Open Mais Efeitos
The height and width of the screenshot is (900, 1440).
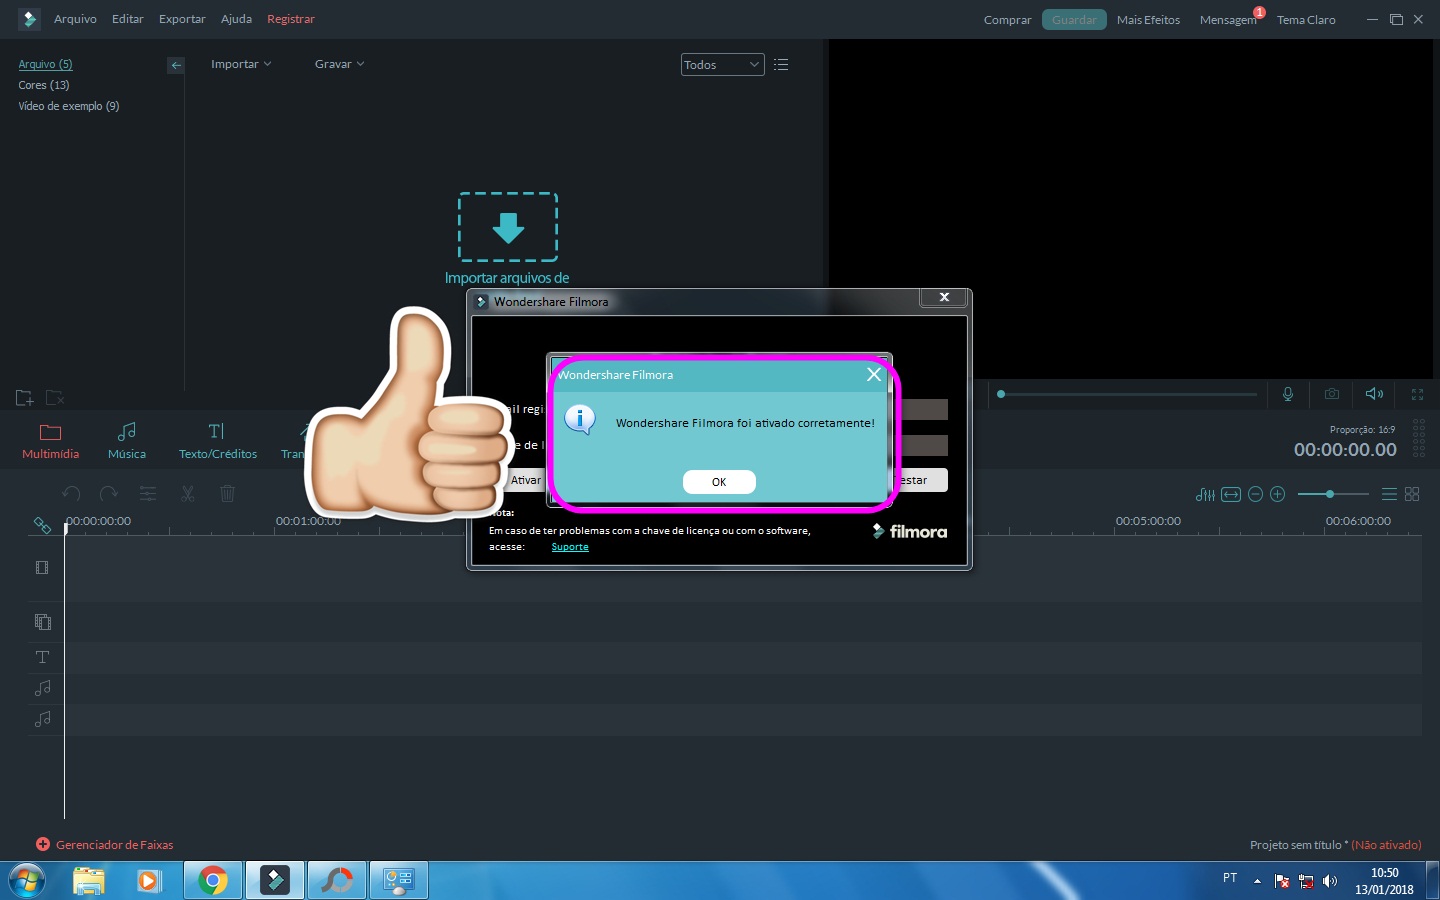pyautogui.click(x=1148, y=20)
